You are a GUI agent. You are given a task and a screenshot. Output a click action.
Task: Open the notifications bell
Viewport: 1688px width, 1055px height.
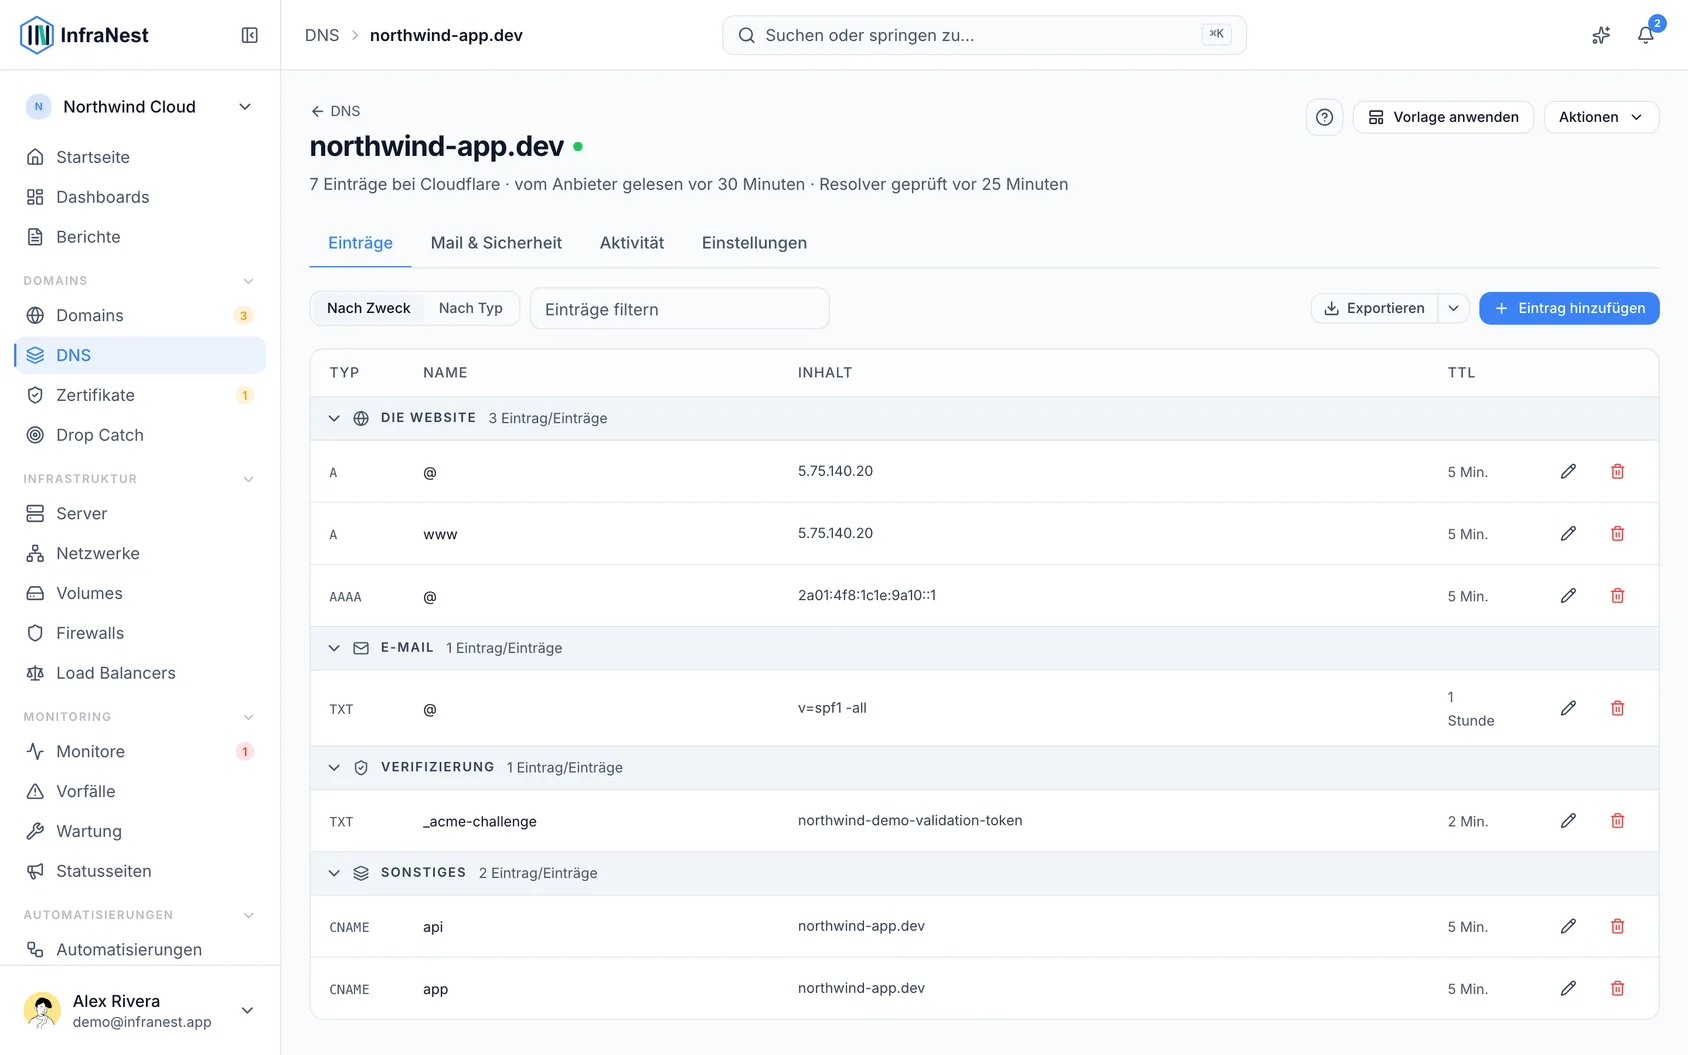click(x=1645, y=35)
